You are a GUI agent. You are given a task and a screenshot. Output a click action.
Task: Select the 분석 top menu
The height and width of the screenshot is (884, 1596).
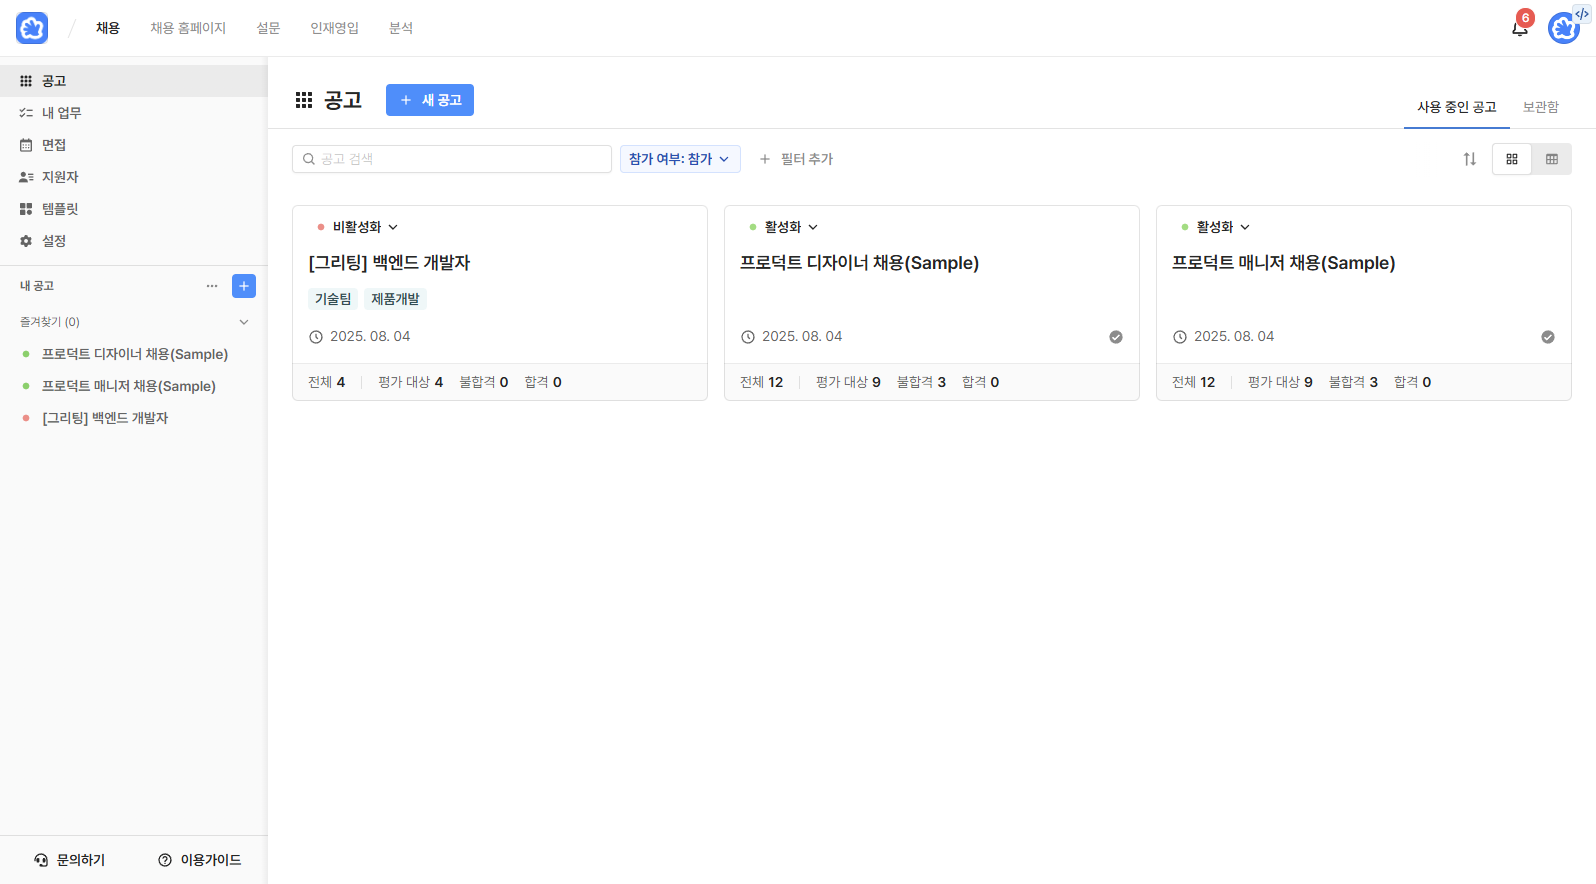coord(401,28)
